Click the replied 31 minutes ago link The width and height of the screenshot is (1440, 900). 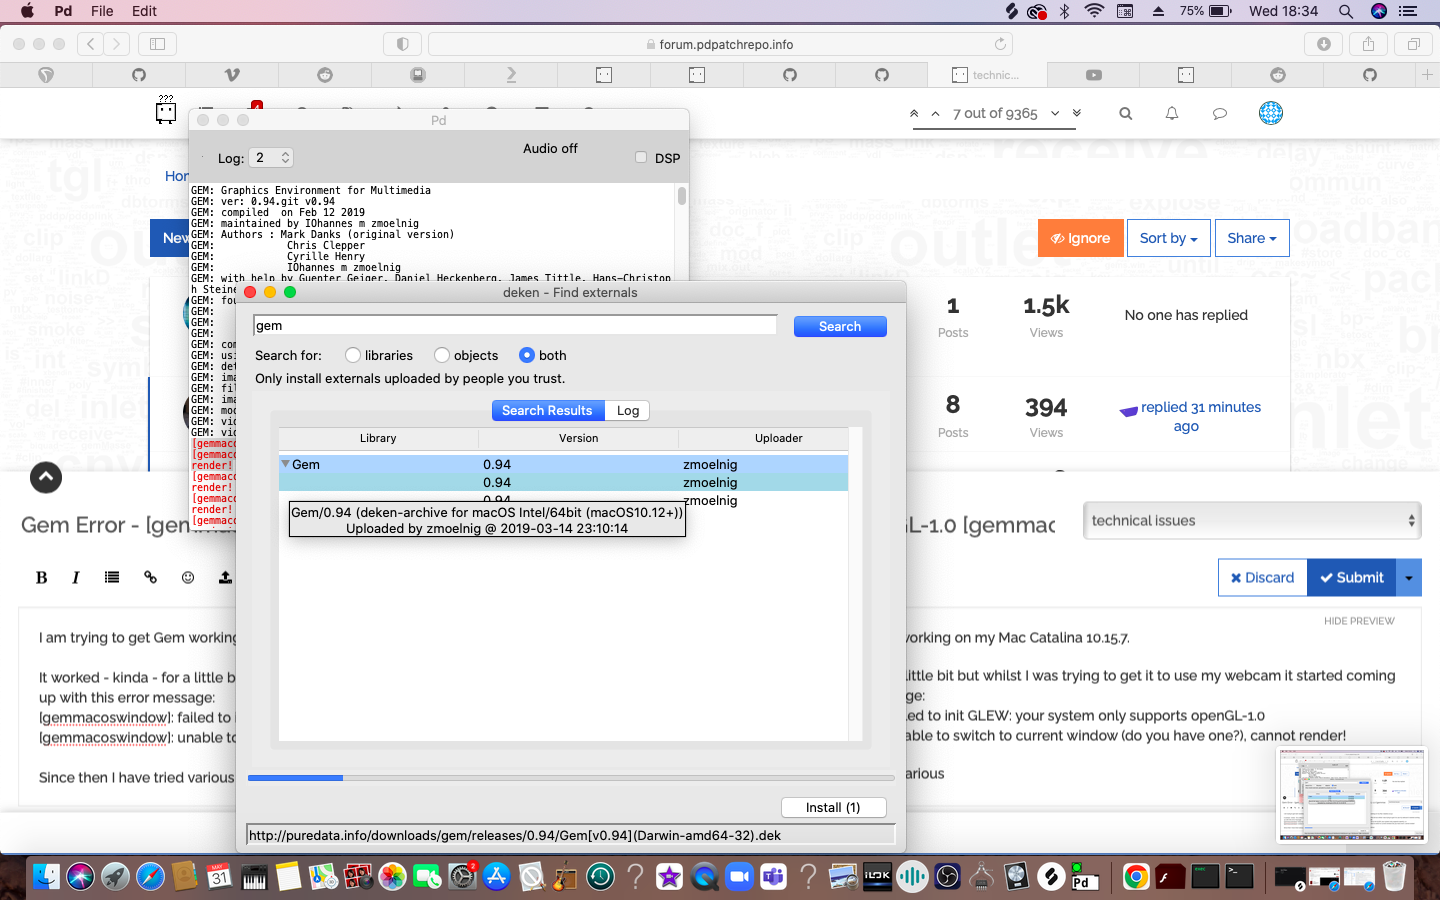pyautogui.click(x=1200, y=416)
